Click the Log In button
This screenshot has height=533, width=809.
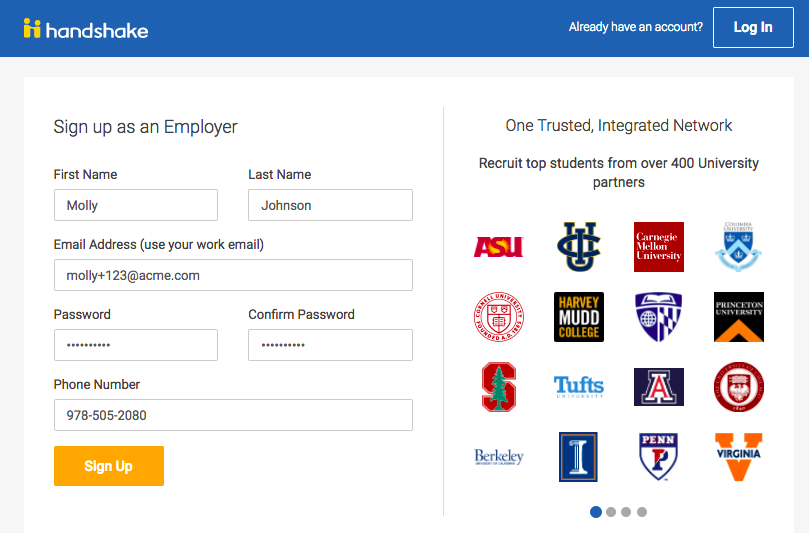[x=753, y=27]
